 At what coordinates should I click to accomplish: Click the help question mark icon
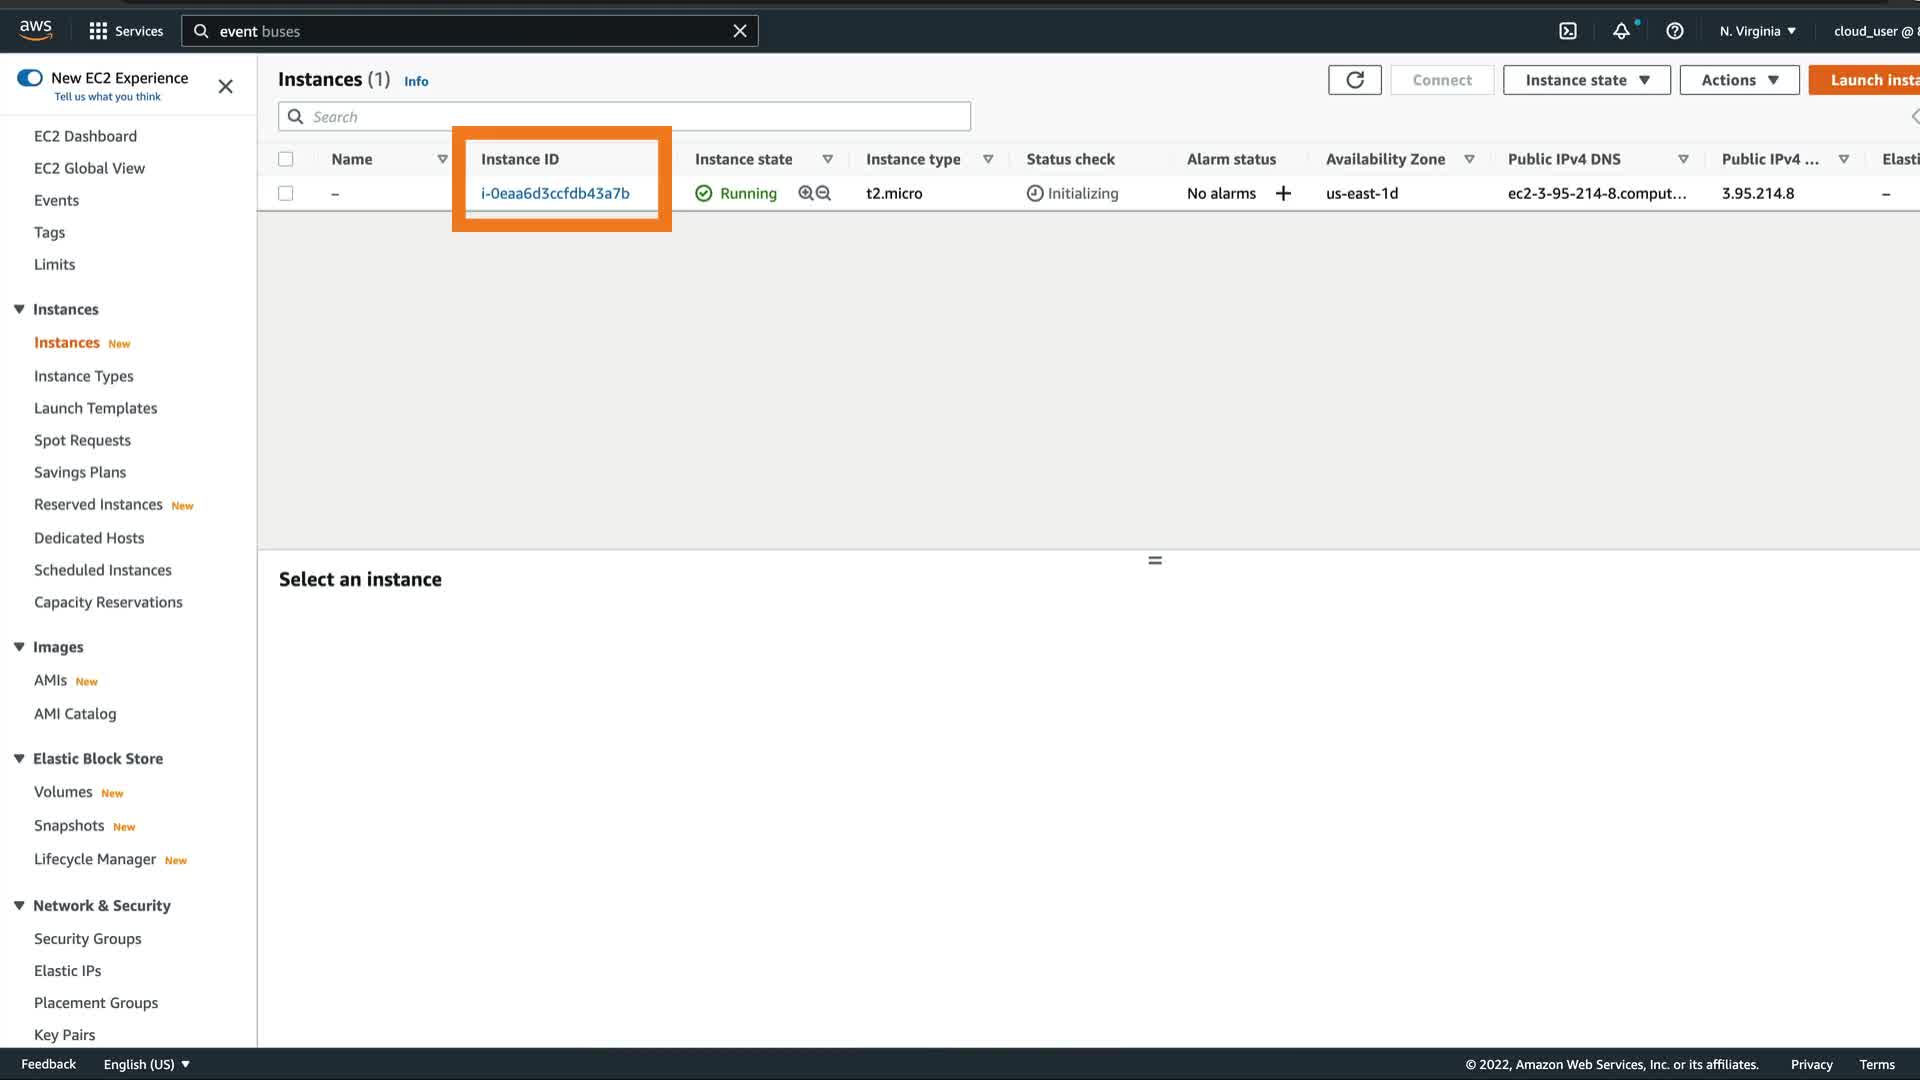[1674, 31]
